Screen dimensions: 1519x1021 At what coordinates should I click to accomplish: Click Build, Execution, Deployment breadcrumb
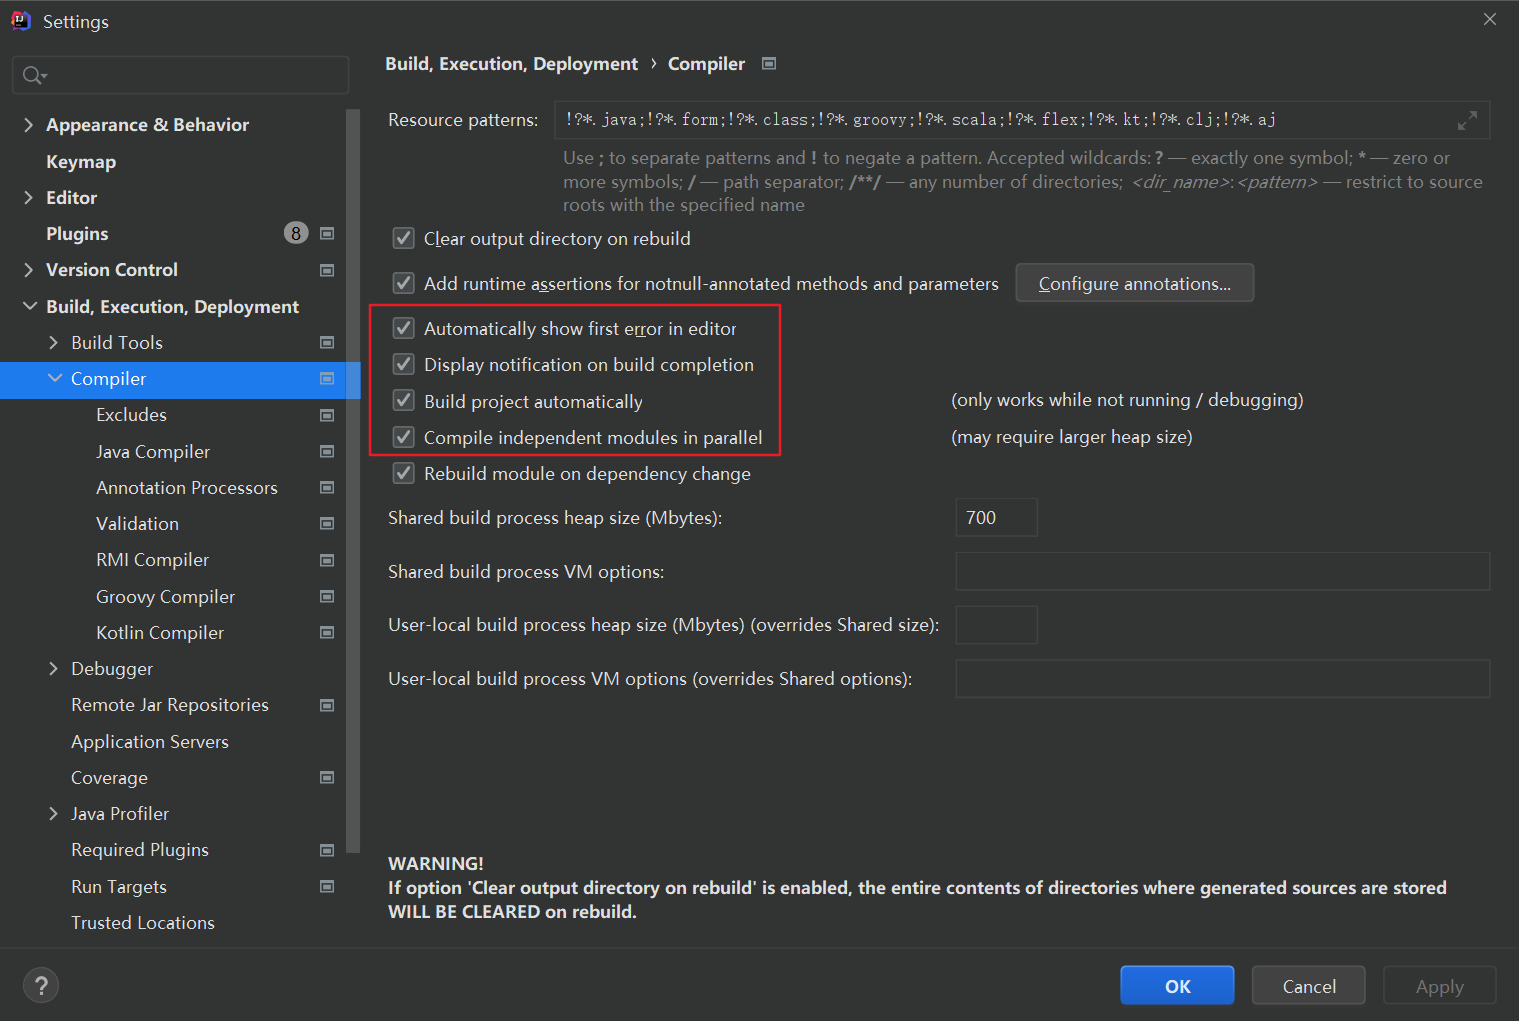tap(511, 64)
